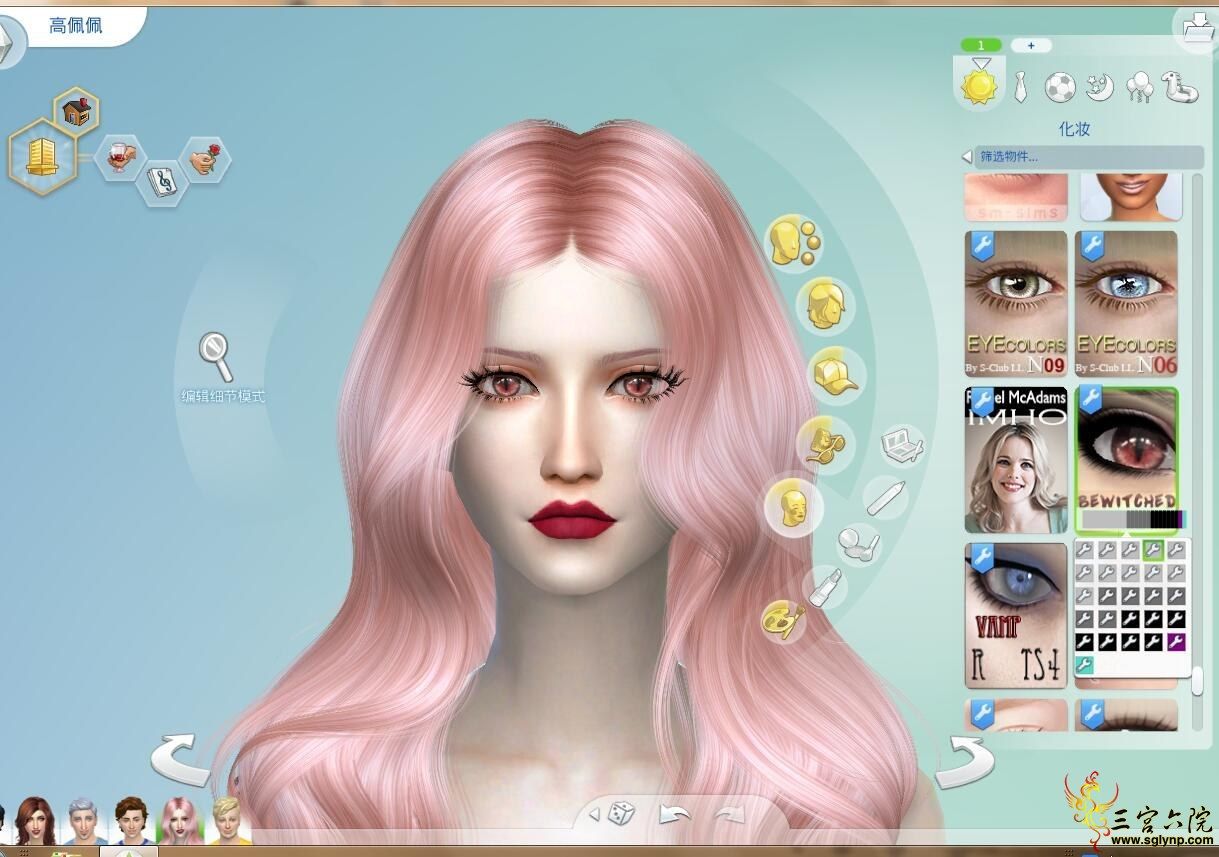Pick the purple color swatch
The width and height of the screenshot is (1219, 857).
1176,642
